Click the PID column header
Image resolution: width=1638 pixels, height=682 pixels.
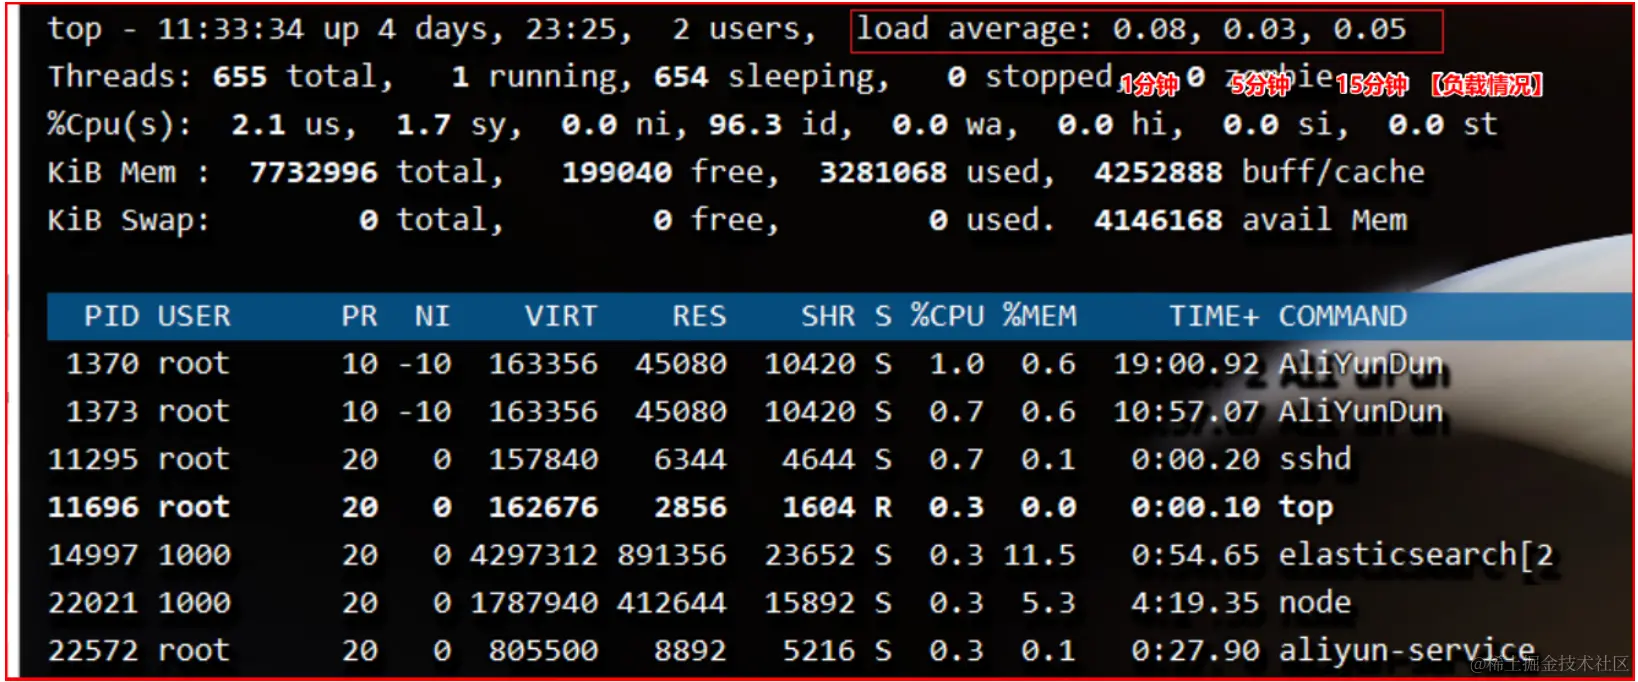coord(111,317)
